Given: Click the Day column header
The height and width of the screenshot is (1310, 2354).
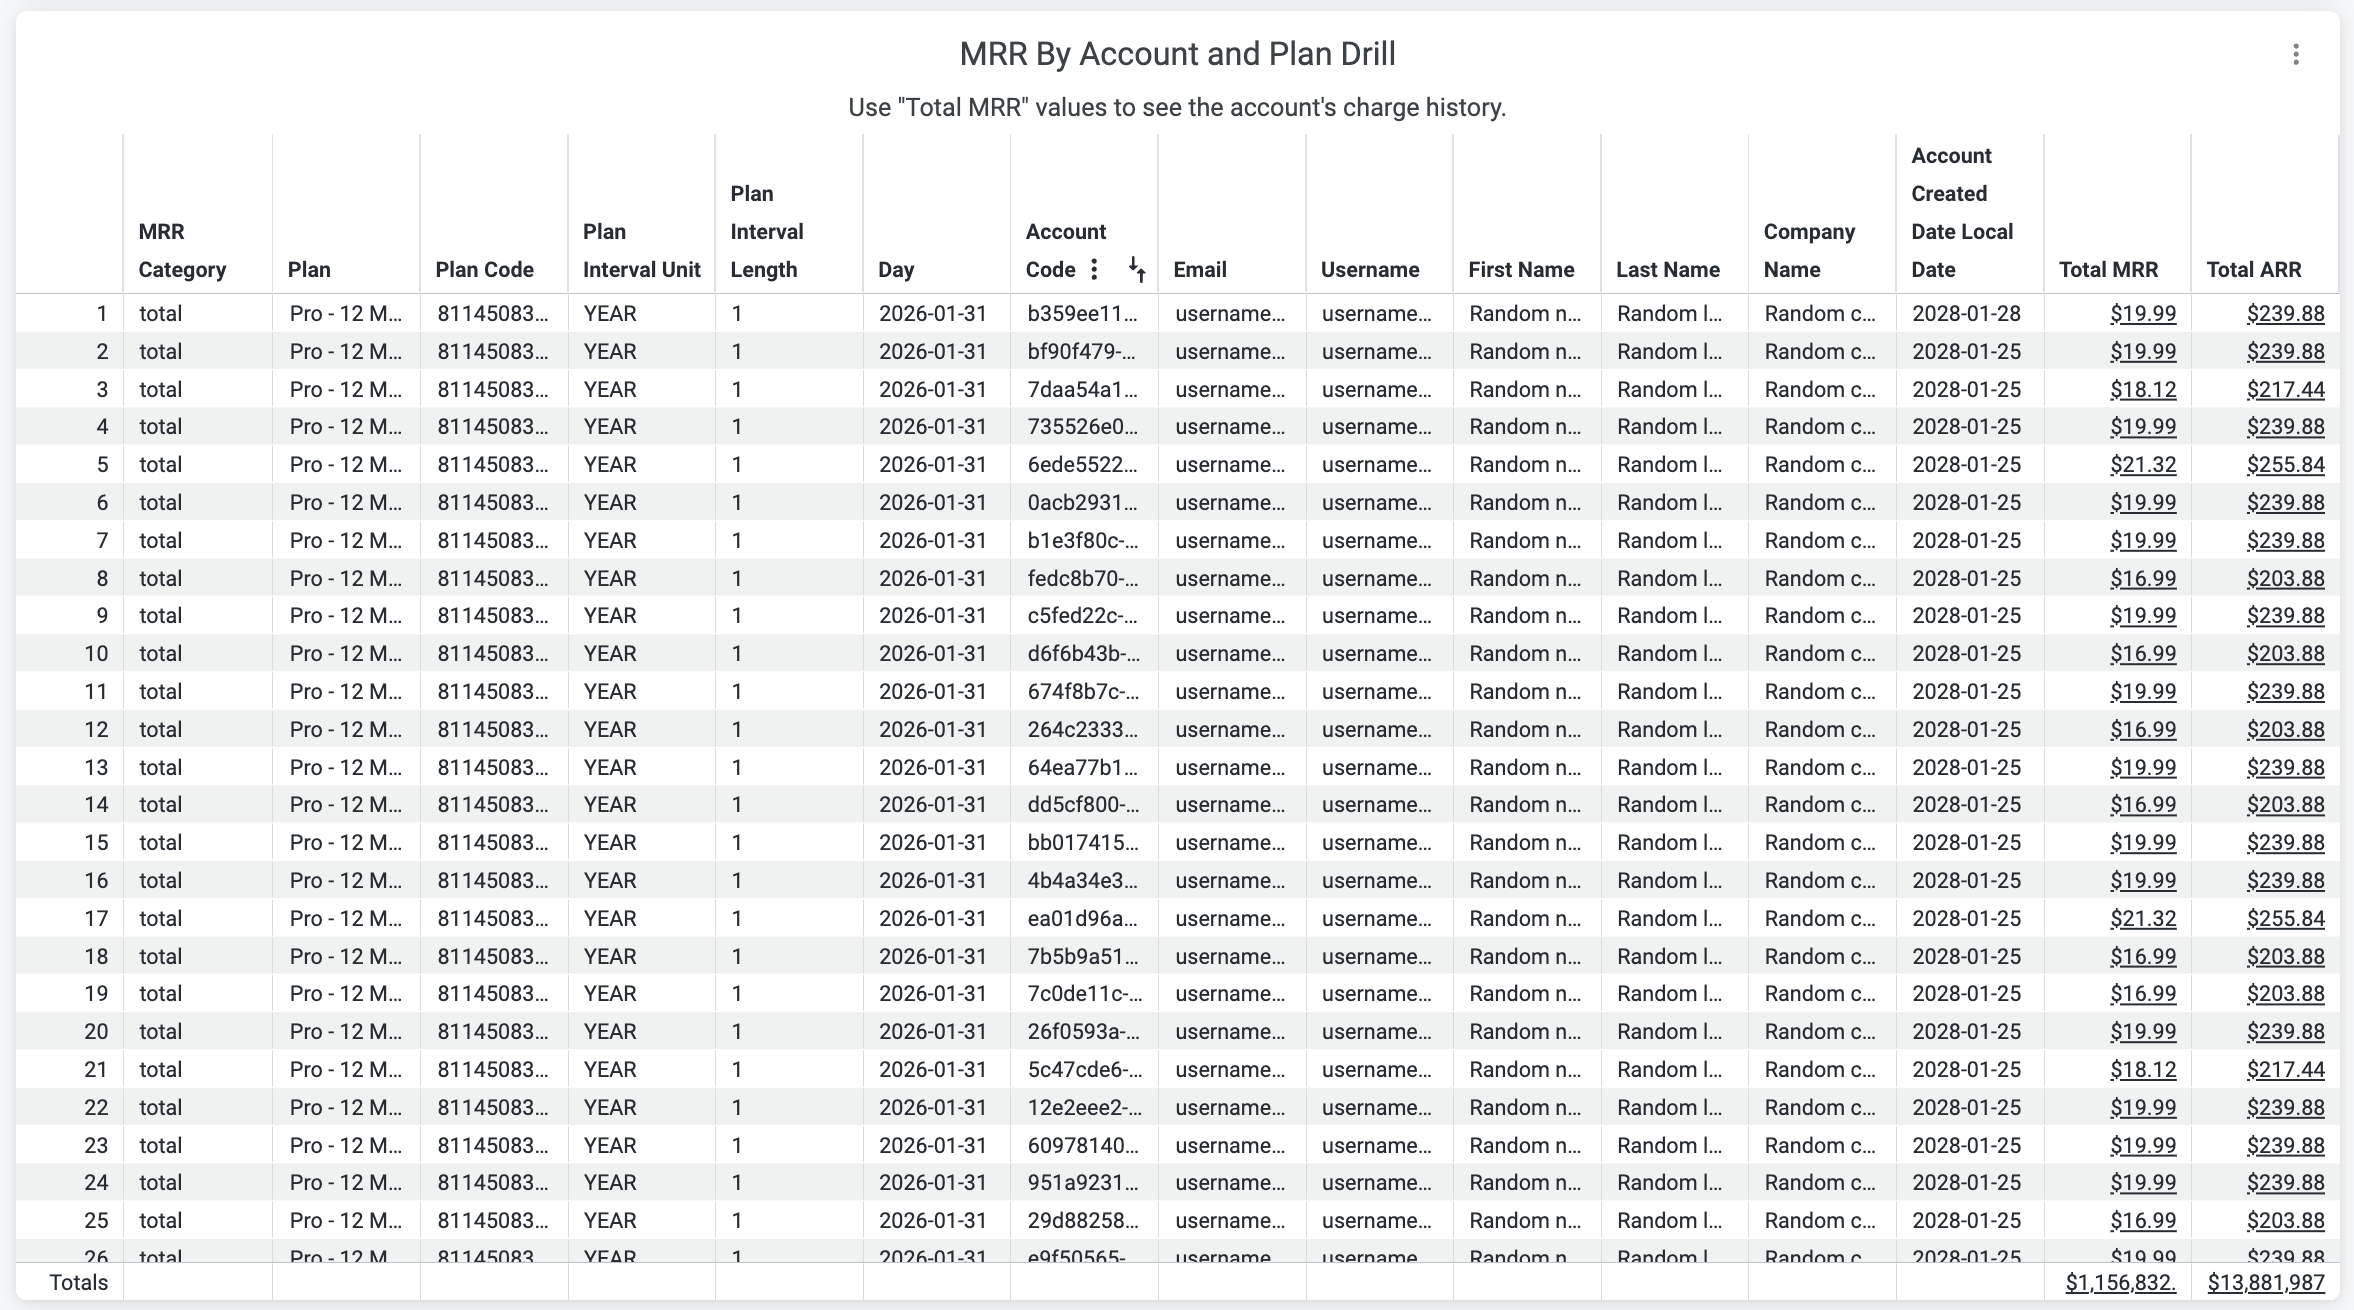Looking at the screenshot, I should [896, 269].
